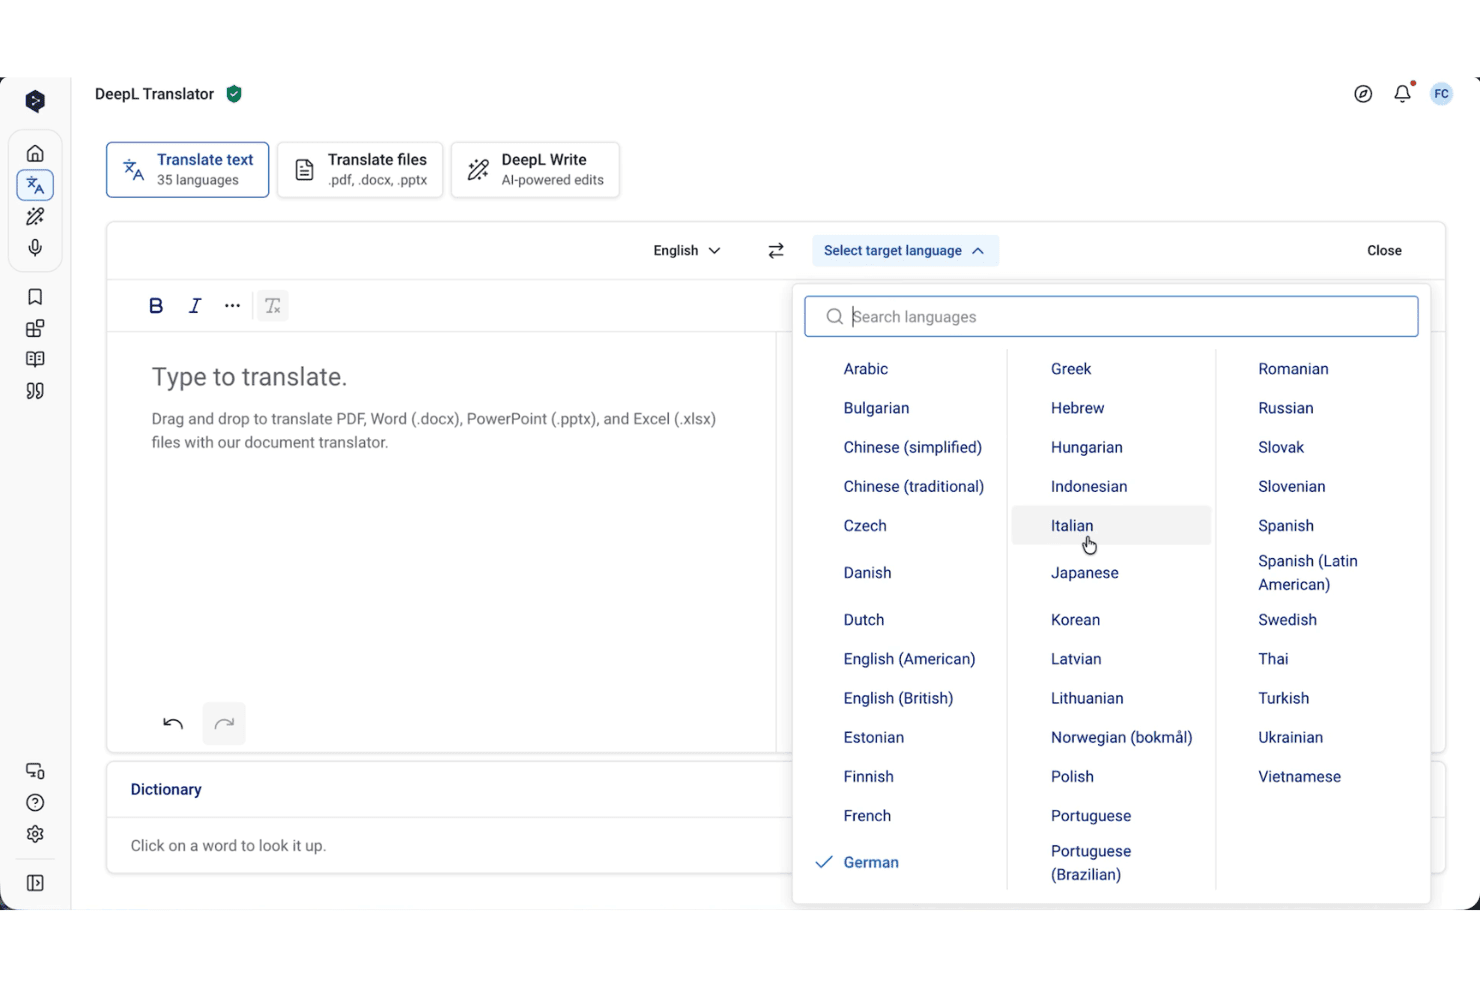The height and width of the screenshot is (987, 1480).
Task: Expand more formatting options ellipsis
Action: pyautogui.click(x=233, y=306)
